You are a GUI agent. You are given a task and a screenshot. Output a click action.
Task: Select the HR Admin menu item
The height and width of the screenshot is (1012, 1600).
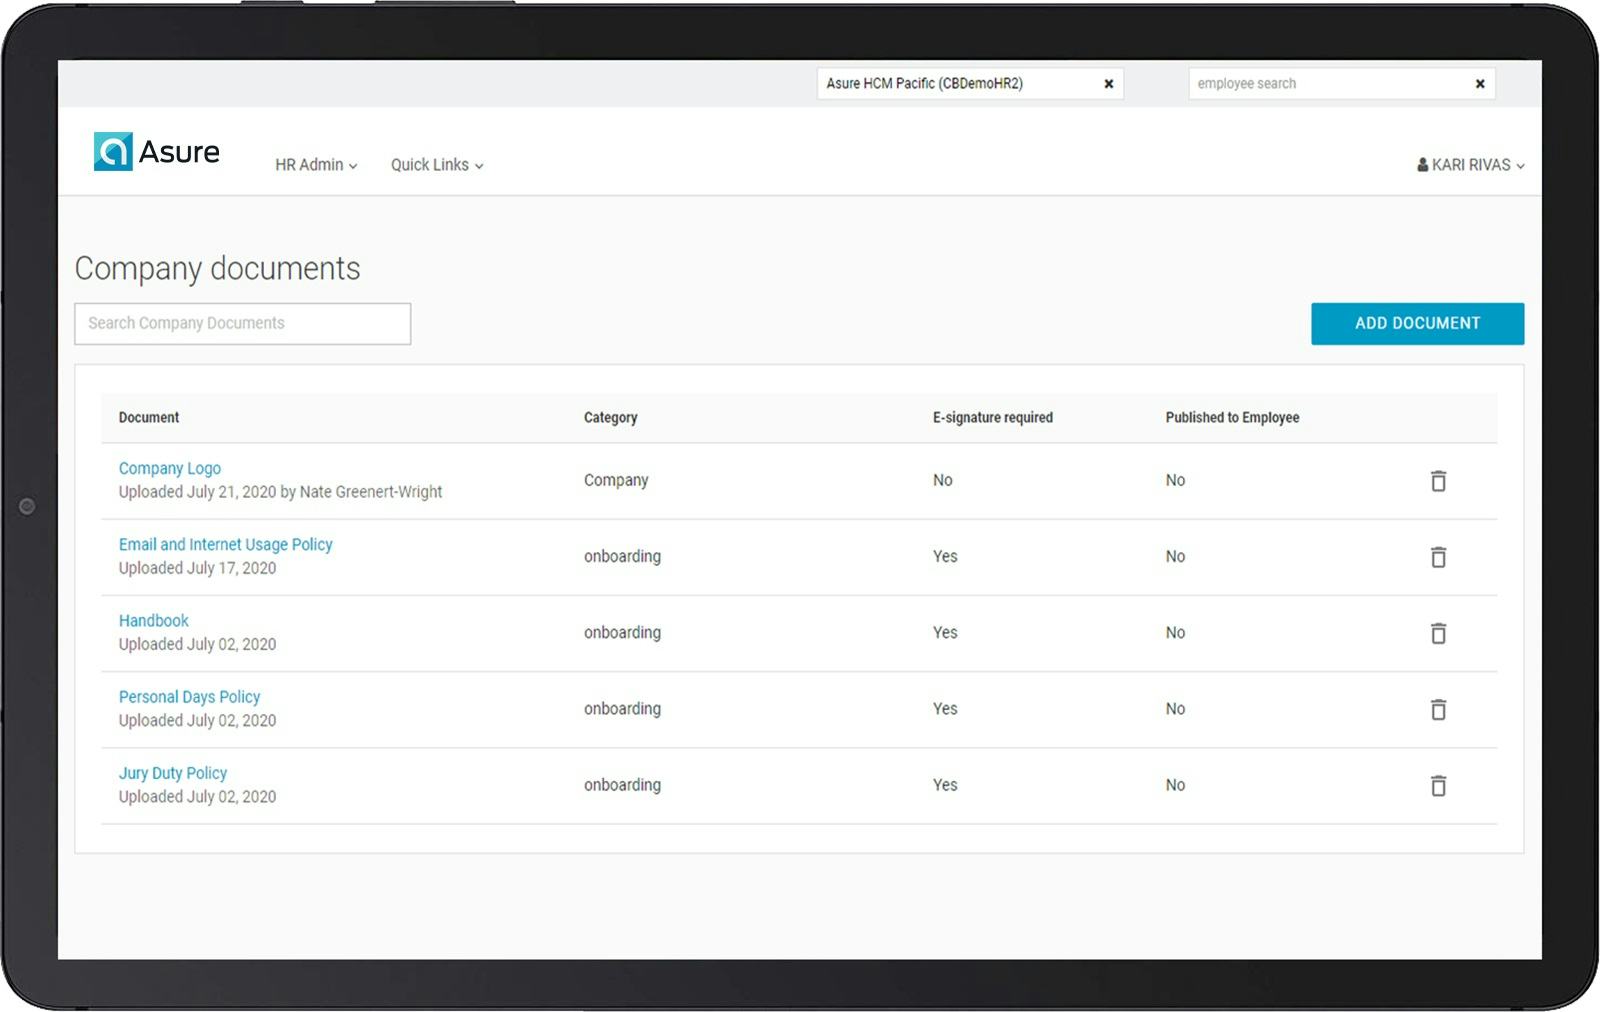[310, 165]
